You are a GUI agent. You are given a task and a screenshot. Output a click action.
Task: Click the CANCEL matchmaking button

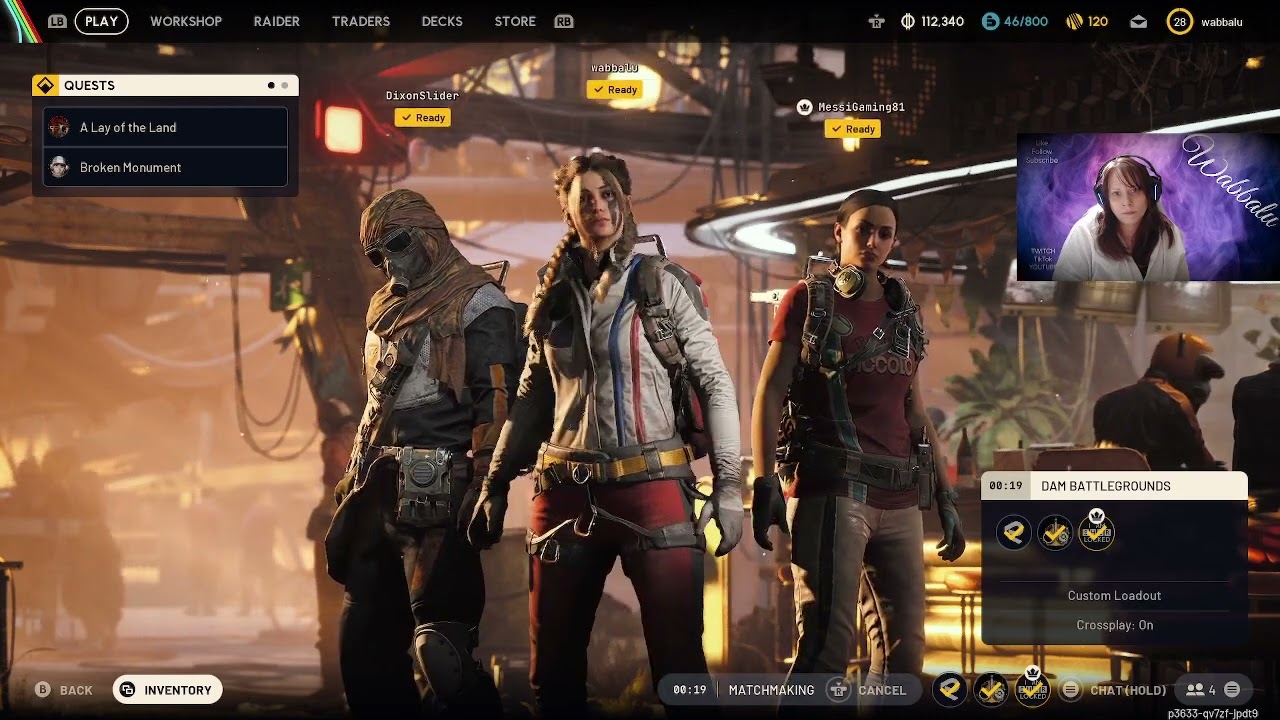pos(869,690)
